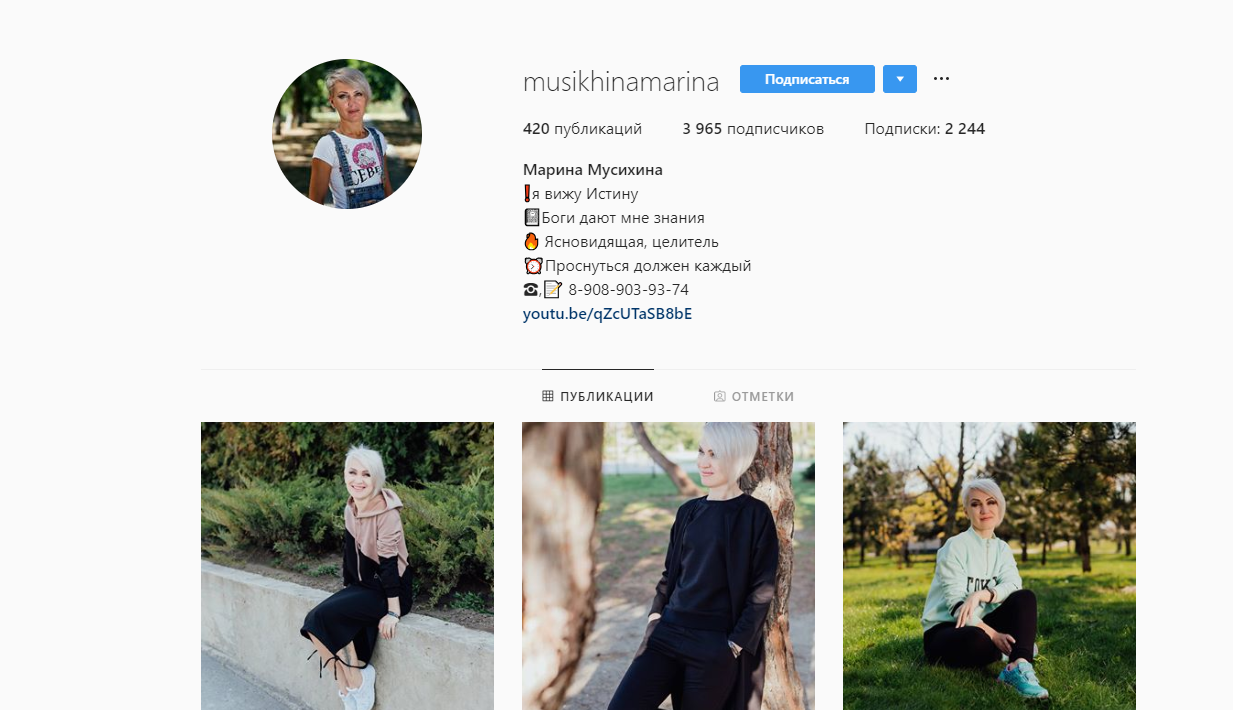This screenshot has width=1233, height=710.
Task: Open the youtu.be/qZcUTaSB8bE link
Action: tap(608, 314)
